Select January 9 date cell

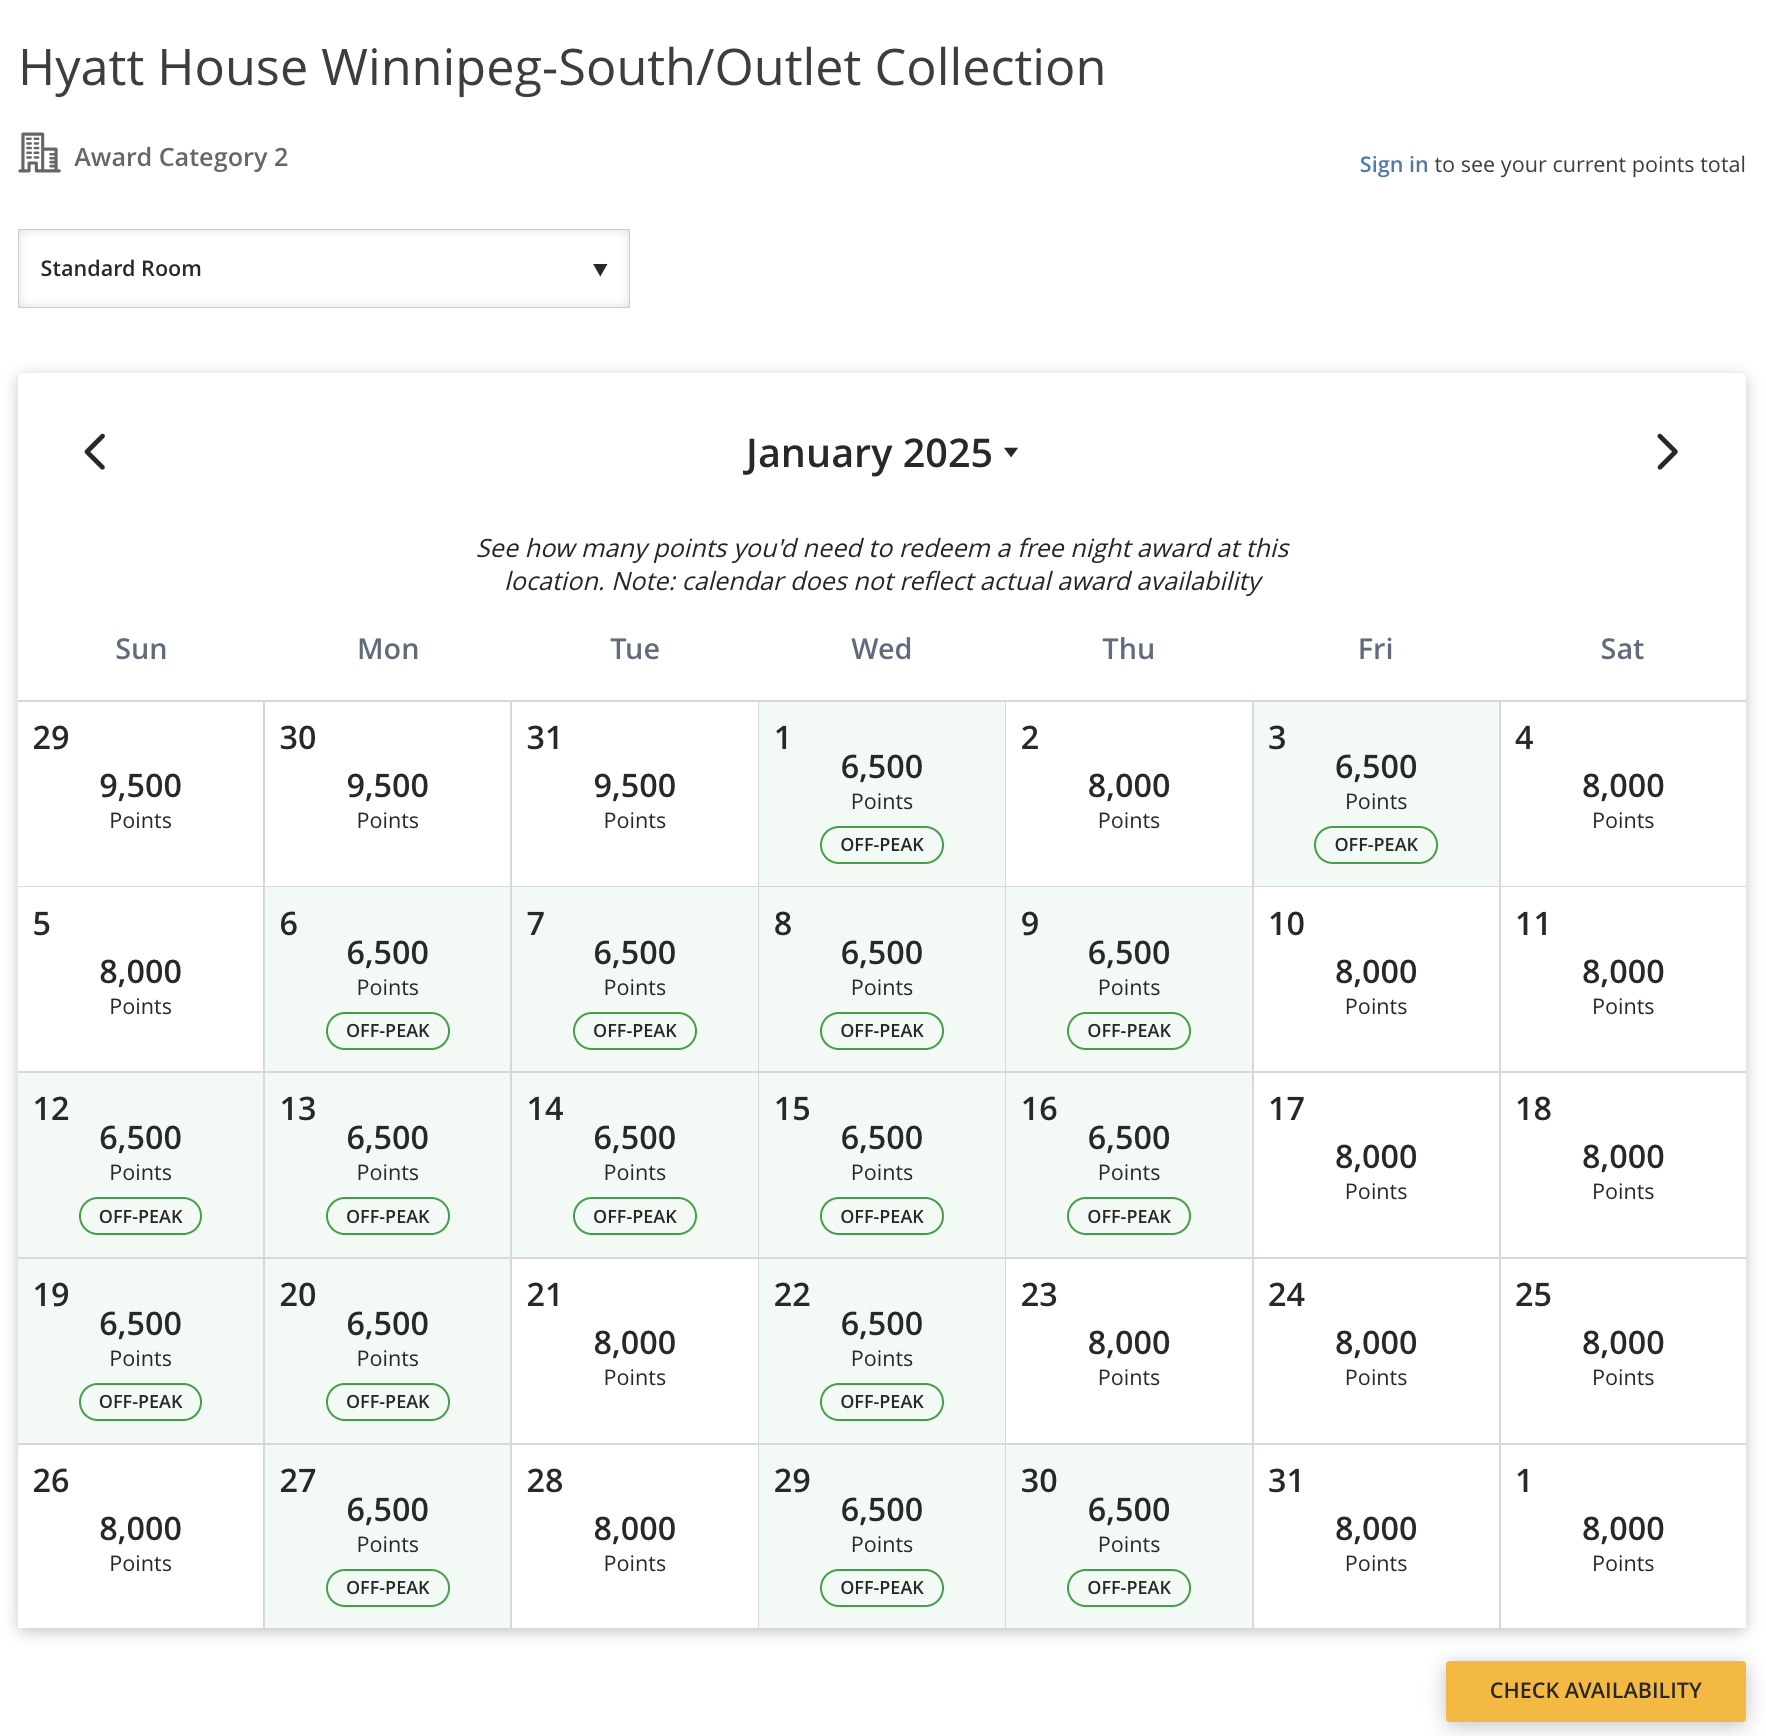pyautogui.click(x=1129, y=980)
